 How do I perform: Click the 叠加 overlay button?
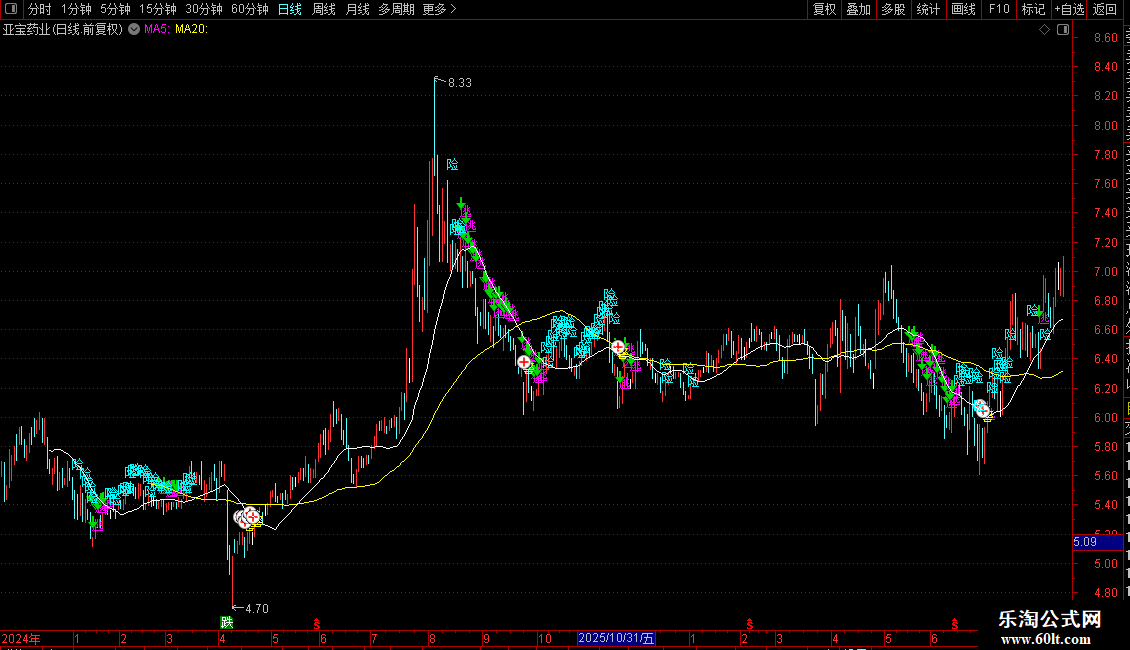click(x=858, y=9)
